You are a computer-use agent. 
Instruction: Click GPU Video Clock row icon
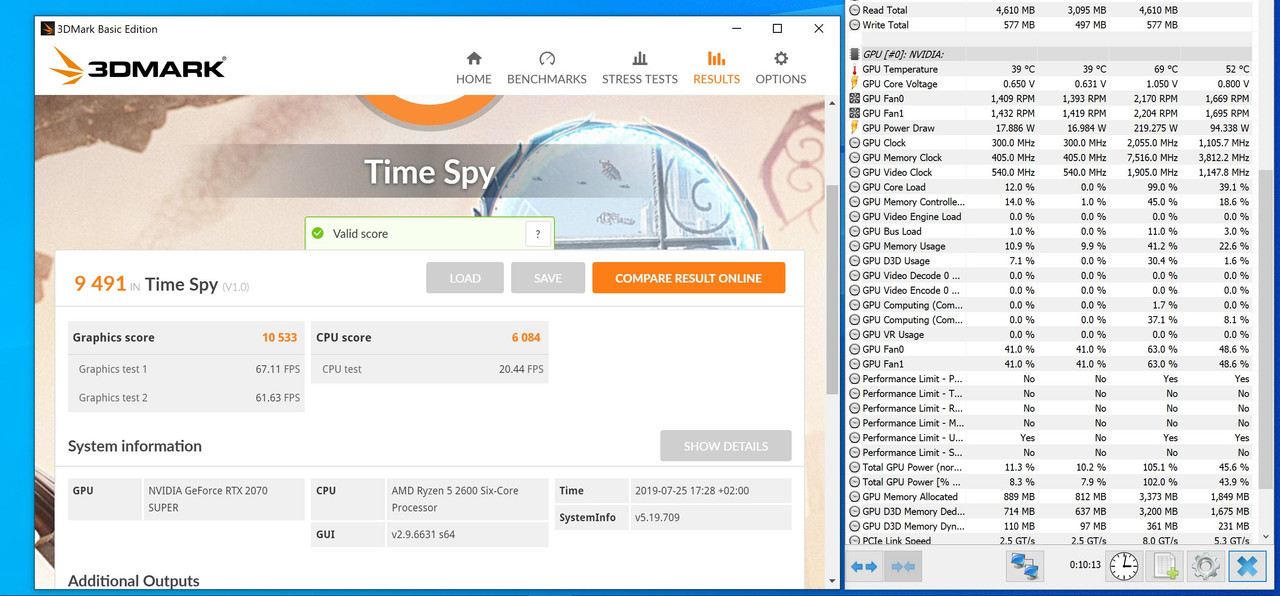point(854,172)
